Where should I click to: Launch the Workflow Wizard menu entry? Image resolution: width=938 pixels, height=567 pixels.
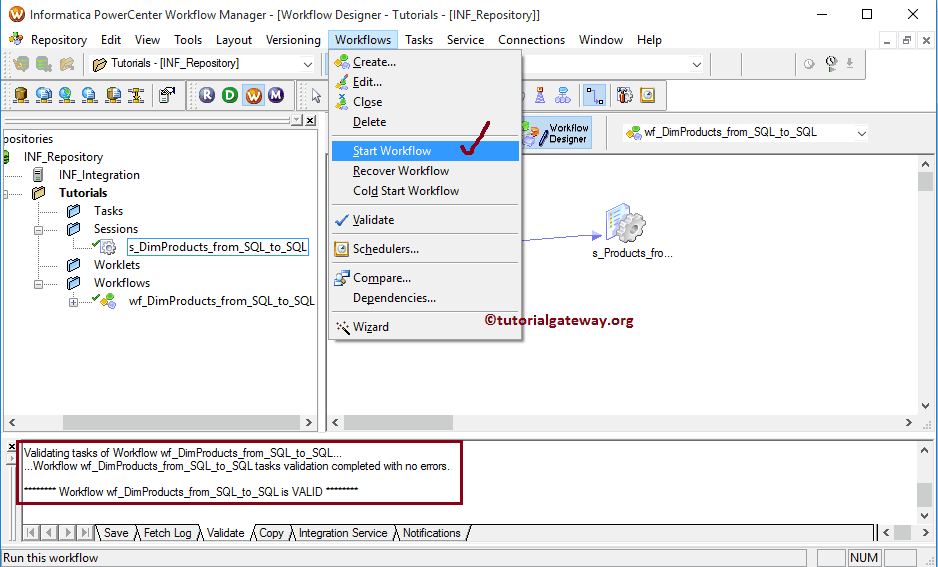click(x=425, y=327)
